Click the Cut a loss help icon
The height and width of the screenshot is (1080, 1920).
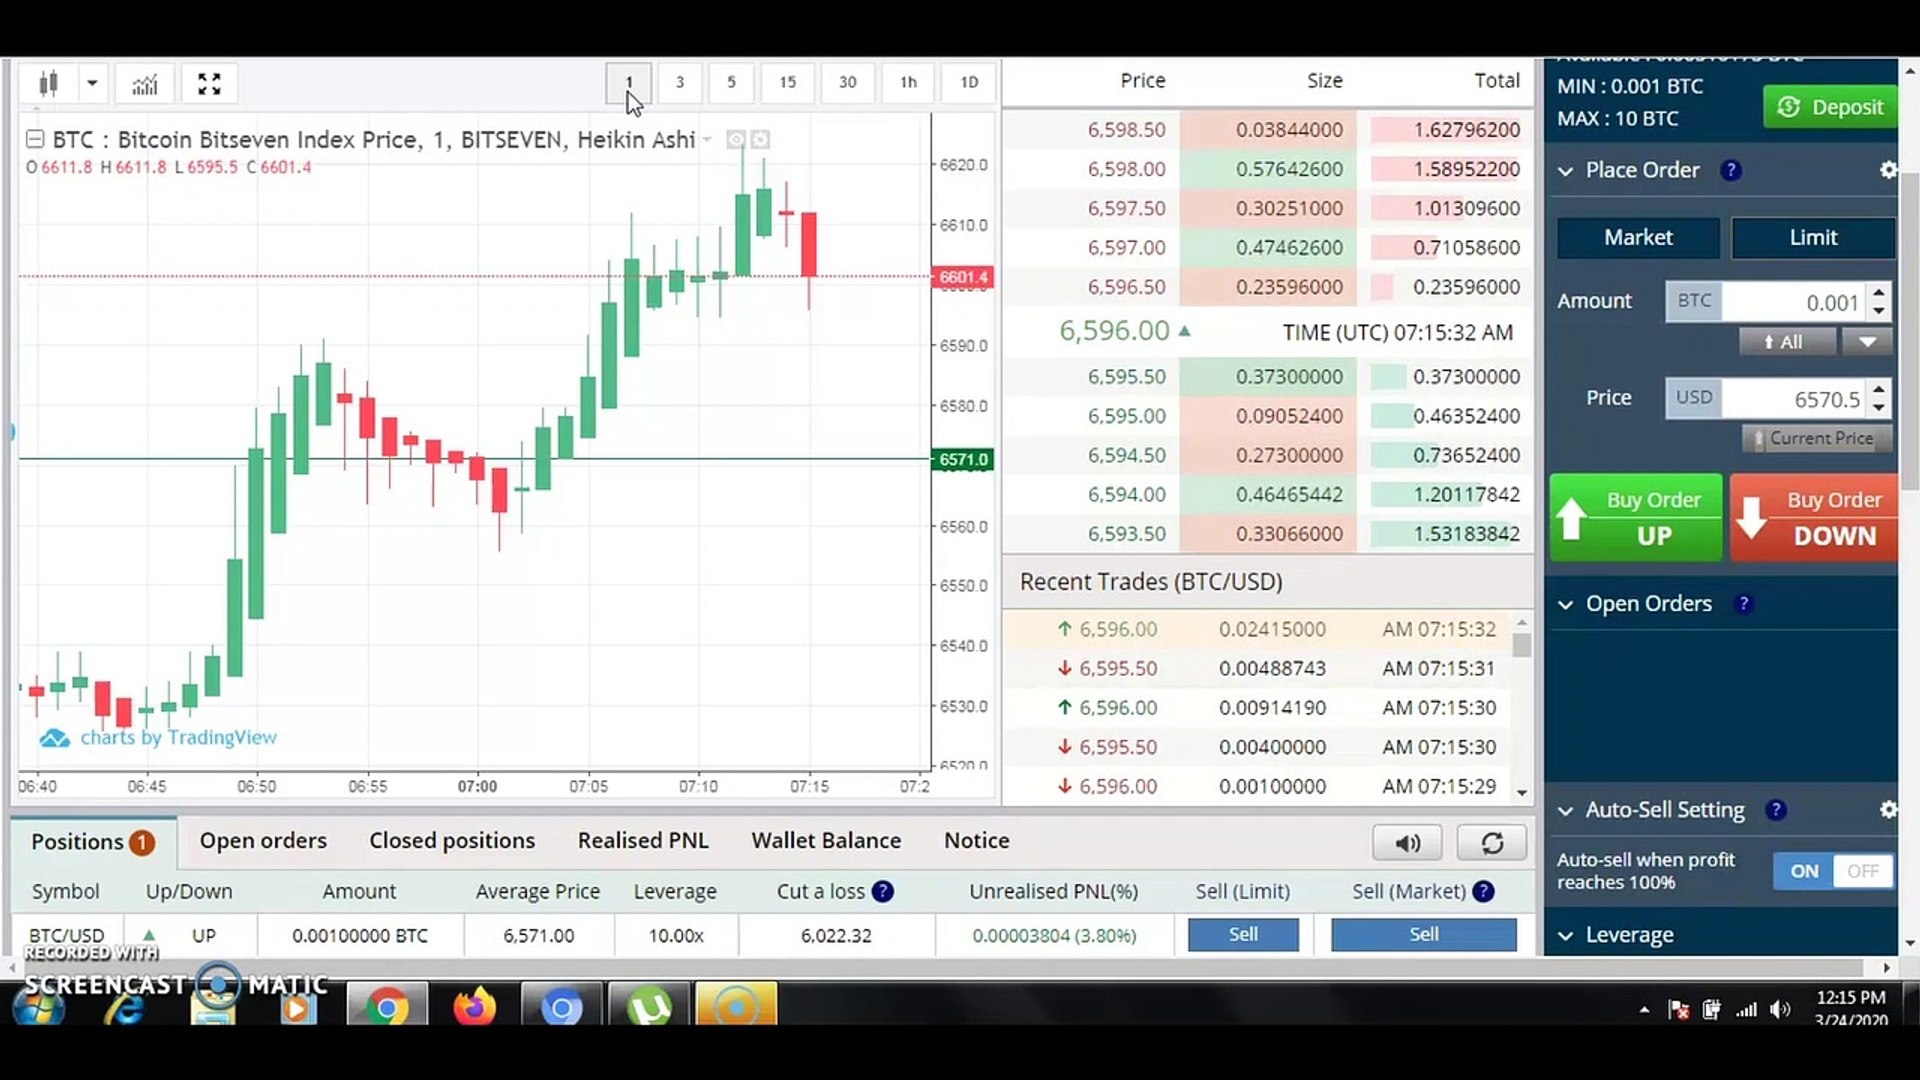point(882,891)
